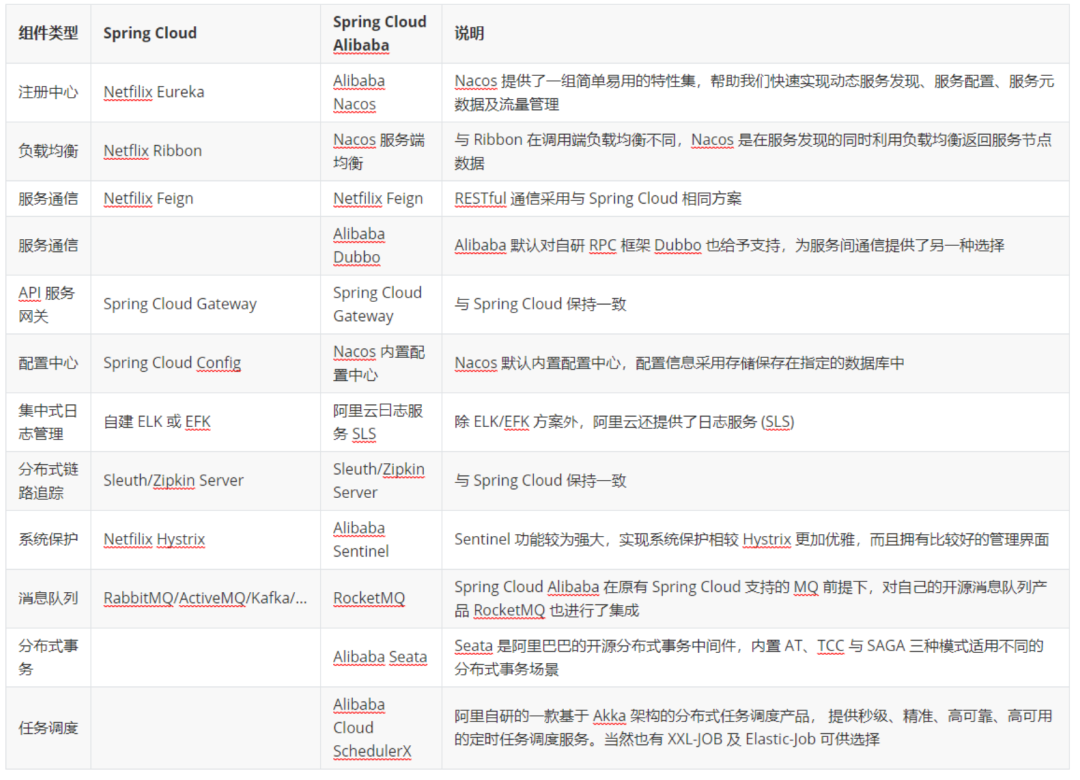The width and height of the screenshot is (1080, 780).
Task: Click 与 Spring Cloud 保持一致 in the gateway row
Action: pos(540,304)
